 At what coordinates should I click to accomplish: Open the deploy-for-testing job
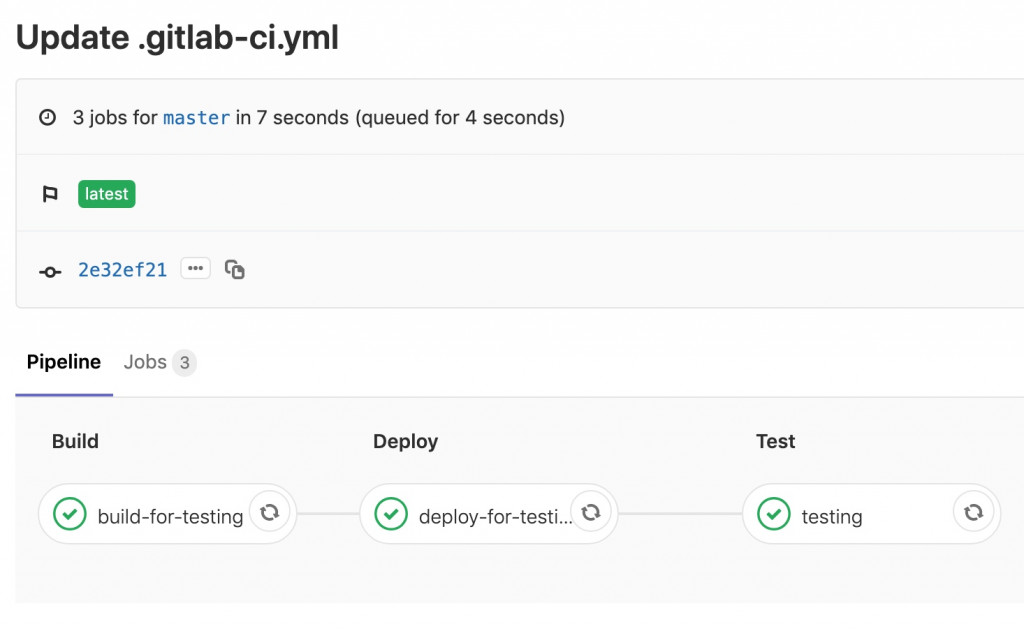(x=495, y=517)
